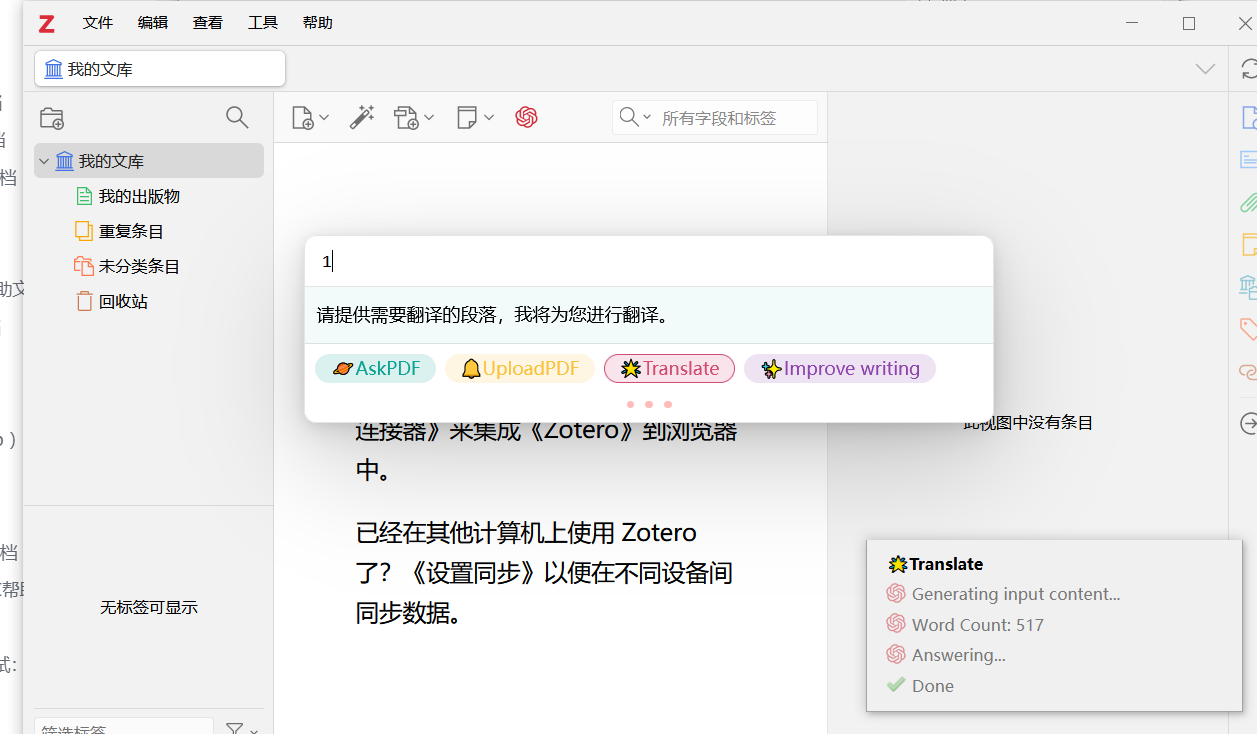
Task: Open the 帮助 menu
Action: point(318,23)
